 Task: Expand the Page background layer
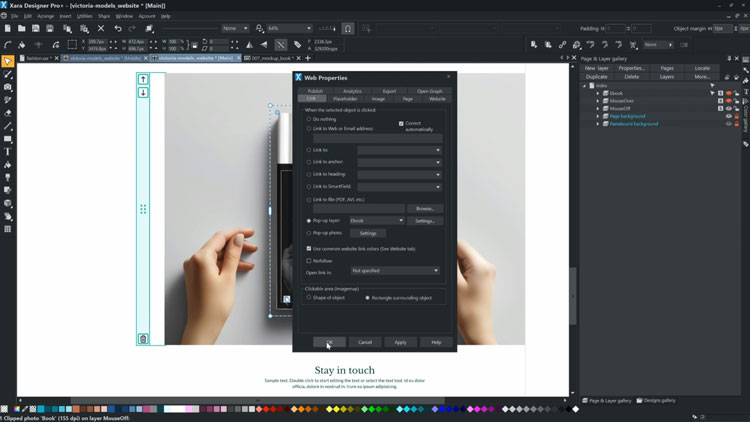tap(597, 116)
